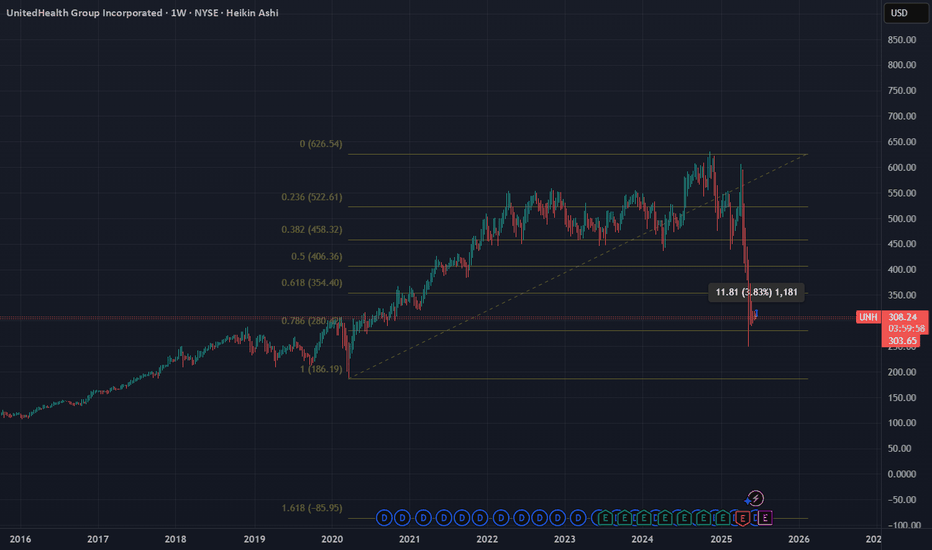This screenshot has width=932, height=550.
Task: Click the first green earnings E marker
Action: pos(604,518)
